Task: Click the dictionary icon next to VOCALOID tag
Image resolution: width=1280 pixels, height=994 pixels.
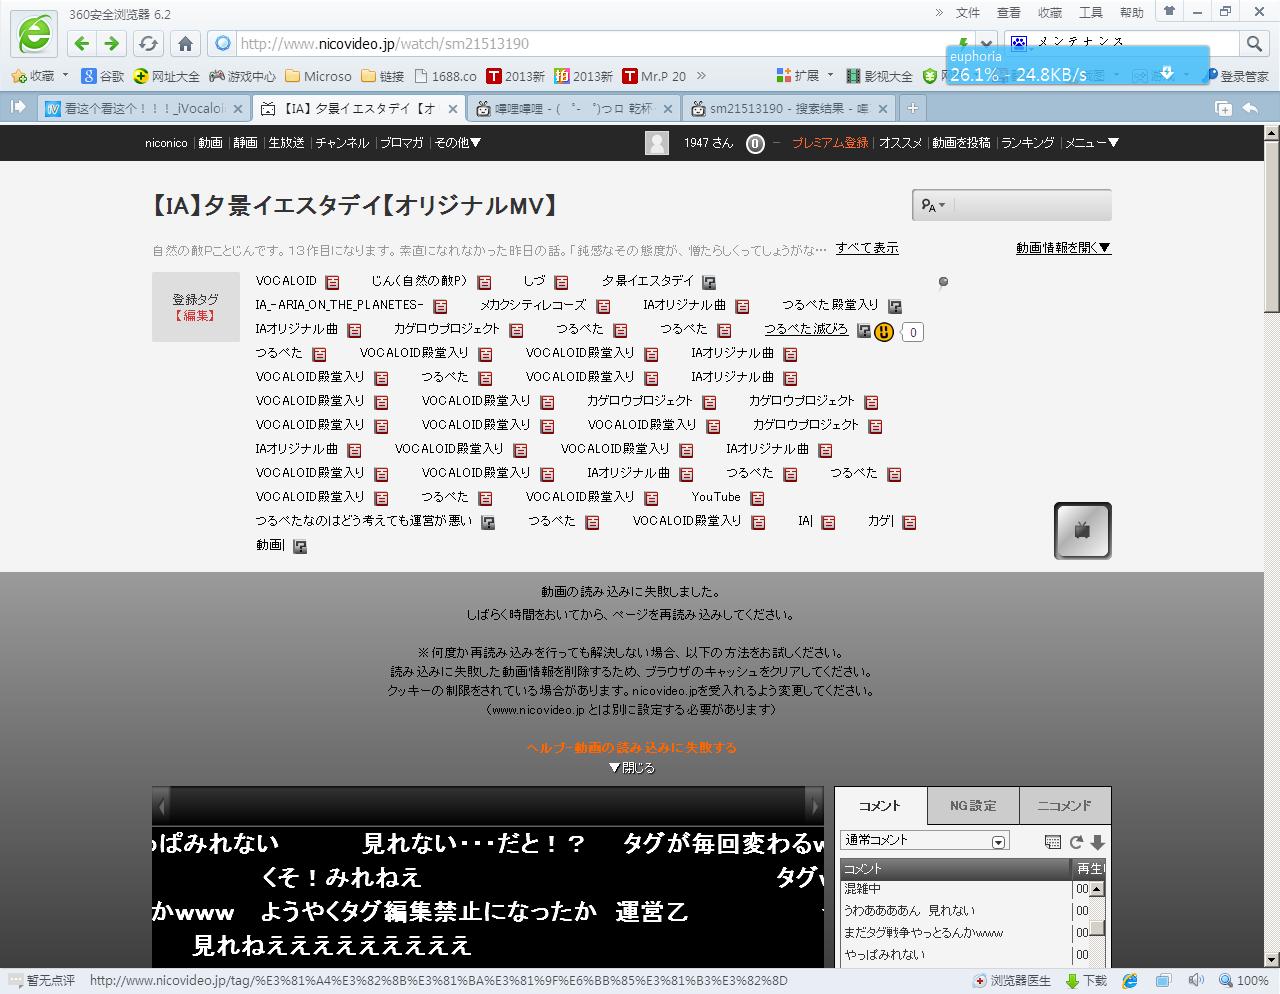Action: click(x=332, y=282)
